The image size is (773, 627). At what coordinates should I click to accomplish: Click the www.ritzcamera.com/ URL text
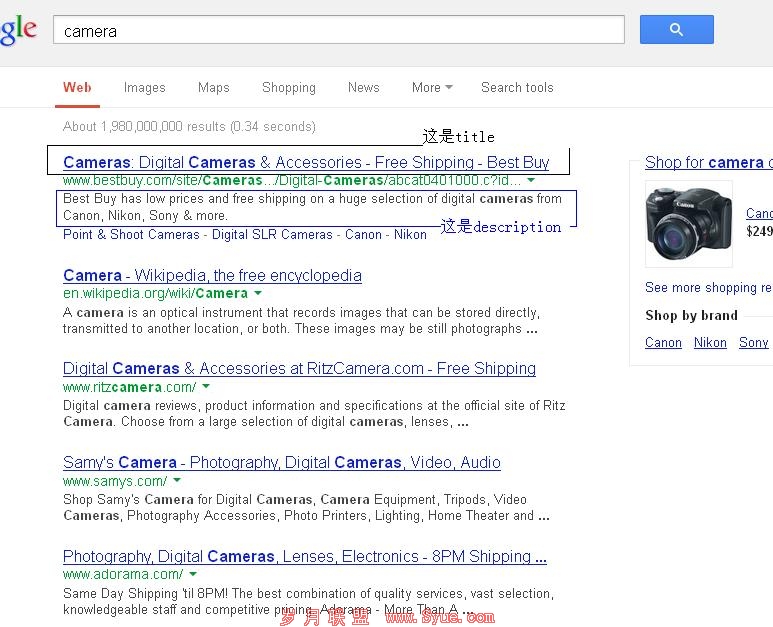(x=130, y=387)
